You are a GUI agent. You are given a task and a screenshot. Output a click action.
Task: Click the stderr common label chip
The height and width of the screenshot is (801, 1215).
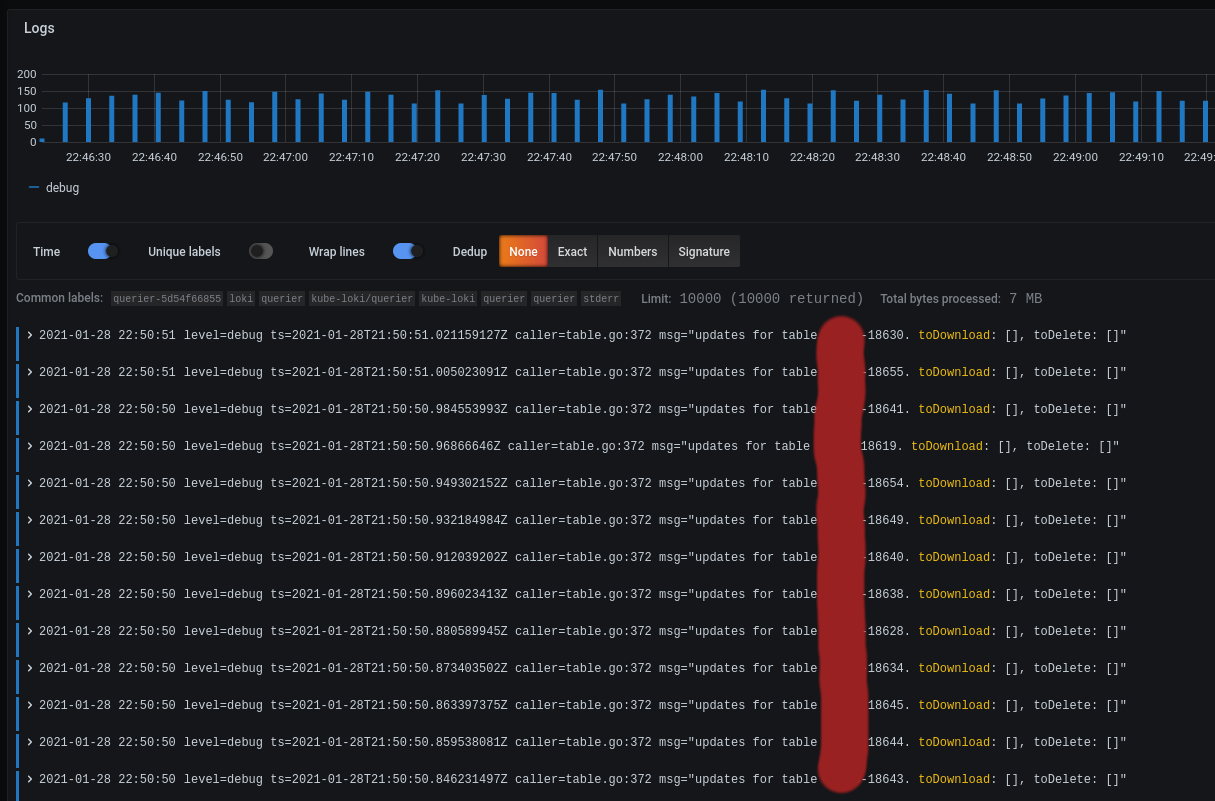coord(600,298)
